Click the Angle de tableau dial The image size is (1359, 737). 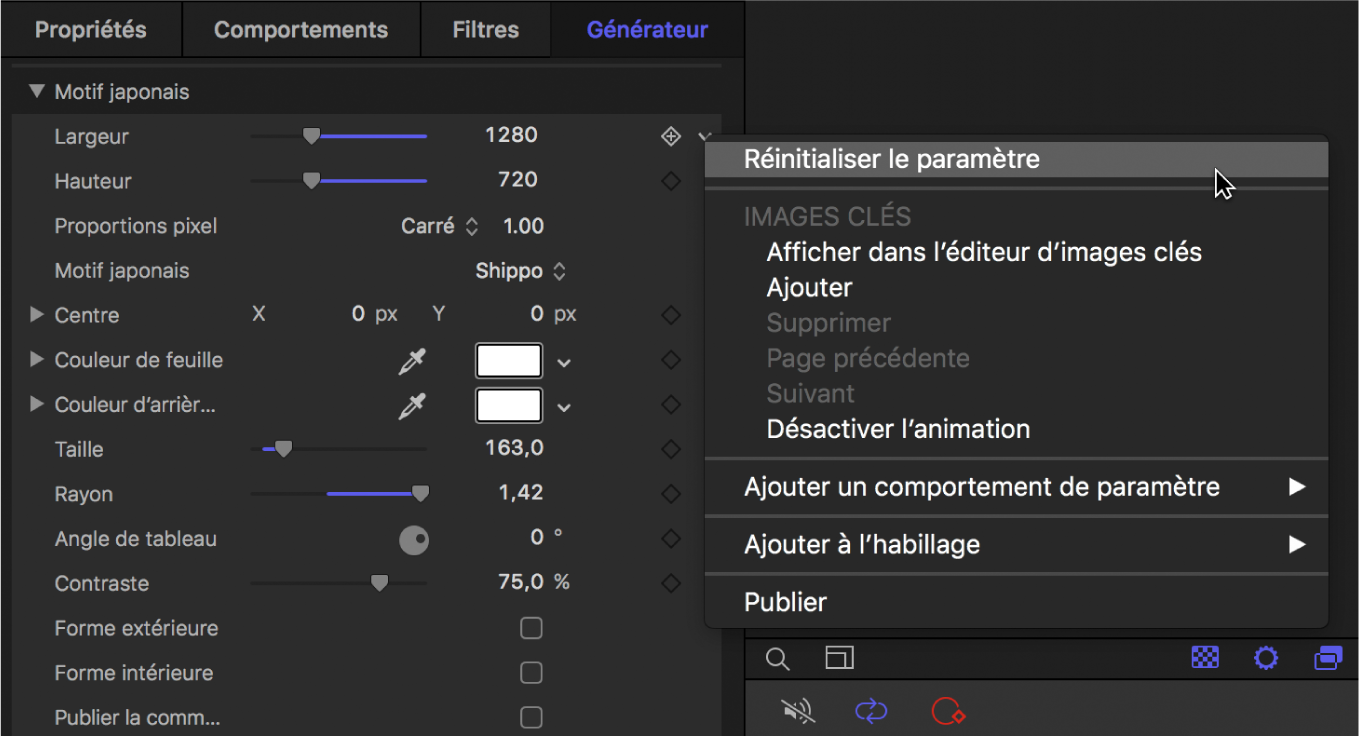pos(414,540)
